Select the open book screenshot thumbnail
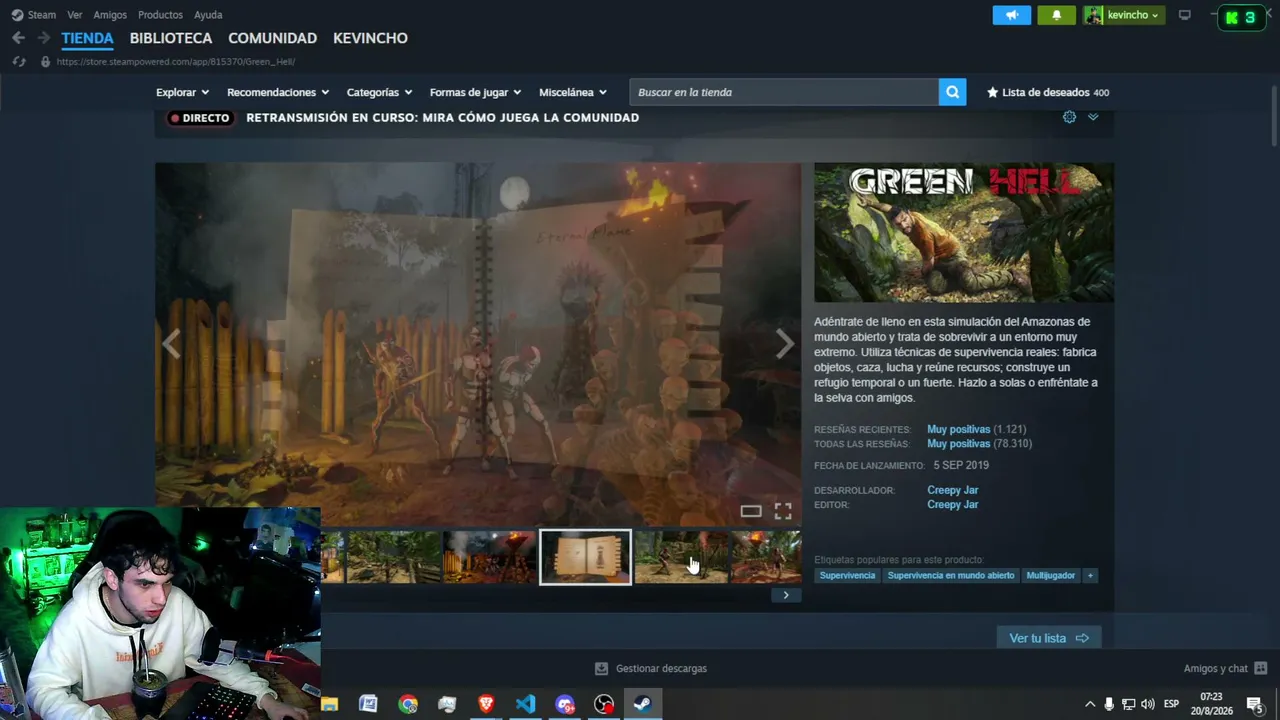 (585, 557)
